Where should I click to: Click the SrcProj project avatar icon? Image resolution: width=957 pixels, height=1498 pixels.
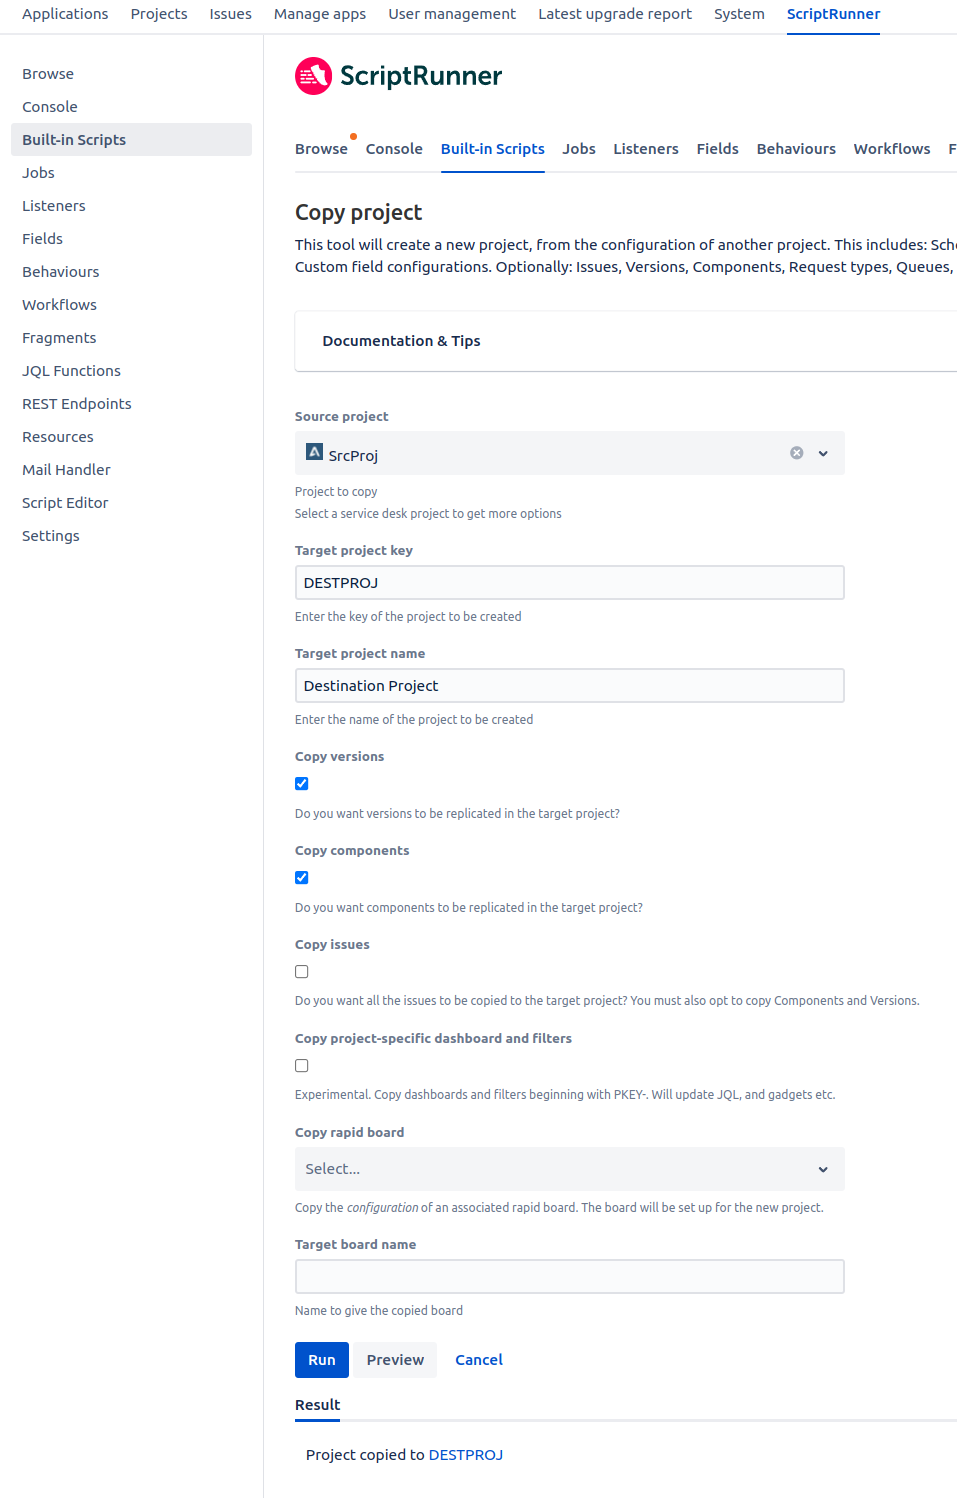click(x=314, y=452)
